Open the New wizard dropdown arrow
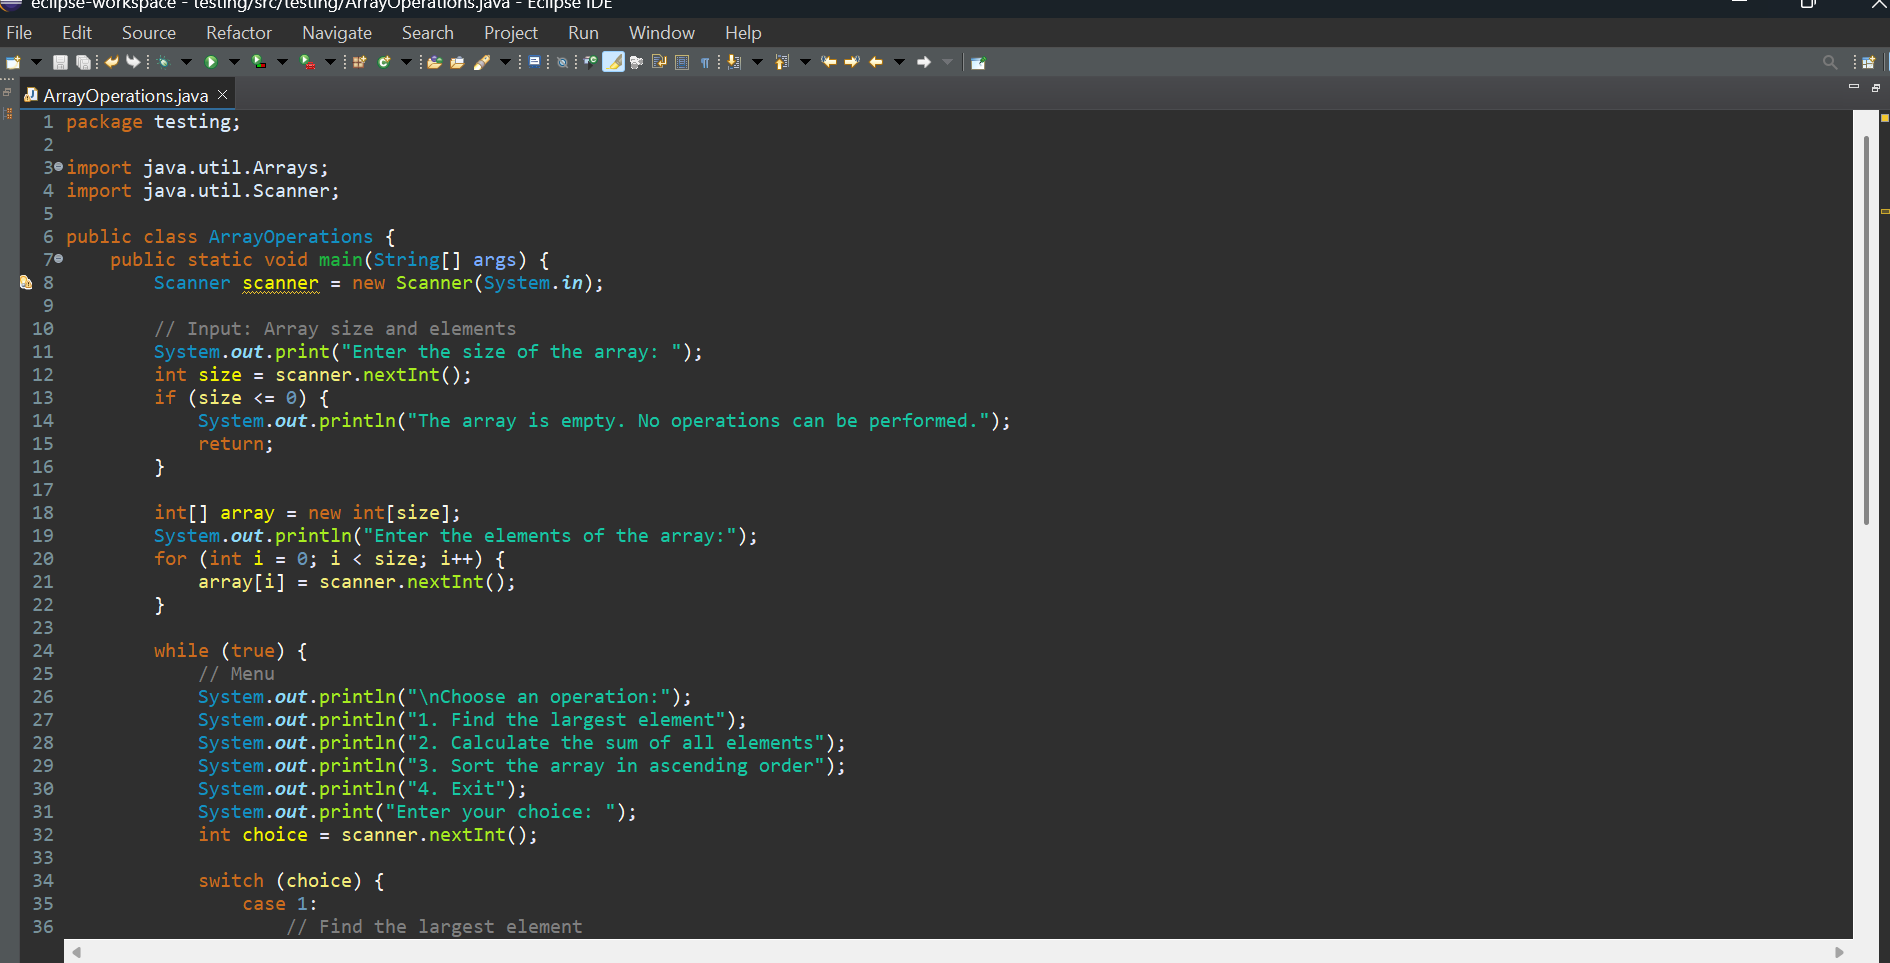This screenshot has height=963, width=1890. 36,62
